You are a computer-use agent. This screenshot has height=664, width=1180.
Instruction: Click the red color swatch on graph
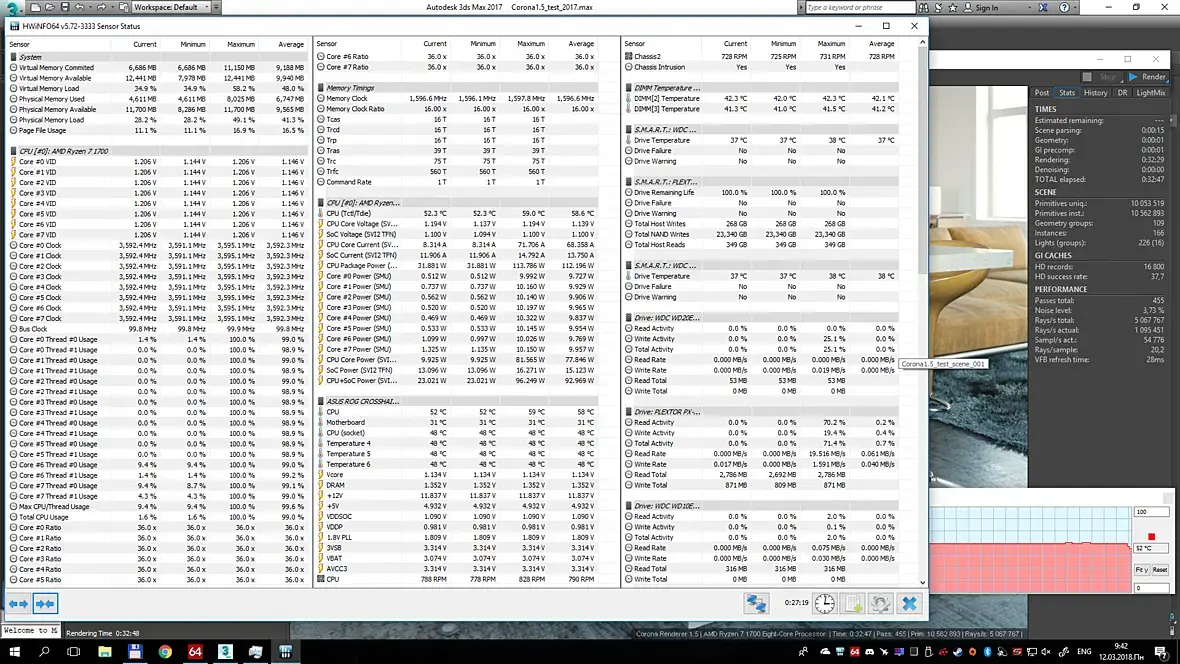1151,537
